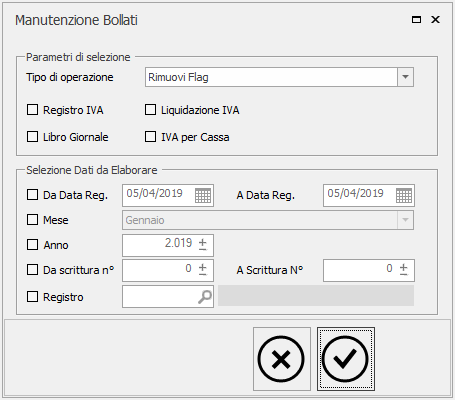Check the Da scrittura n° checkbox
The height and width of the screenshot is (400, 455).
(32, 269)
